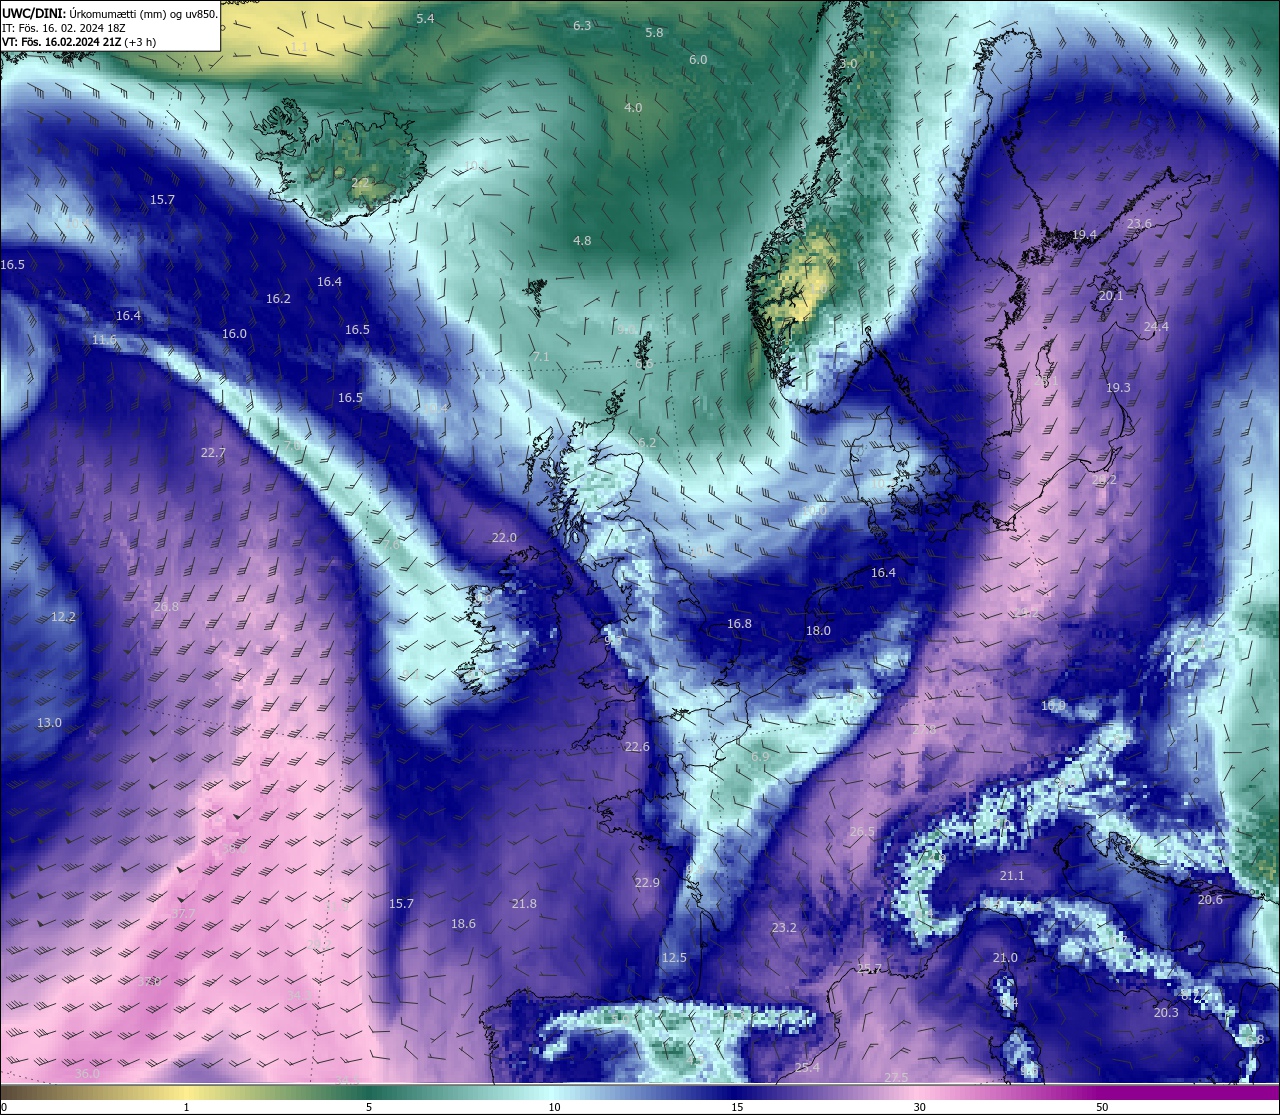Click the 22.0 value label near Ireland
The width and height of the screenshot is (1280, 1115).
[504, 538]
